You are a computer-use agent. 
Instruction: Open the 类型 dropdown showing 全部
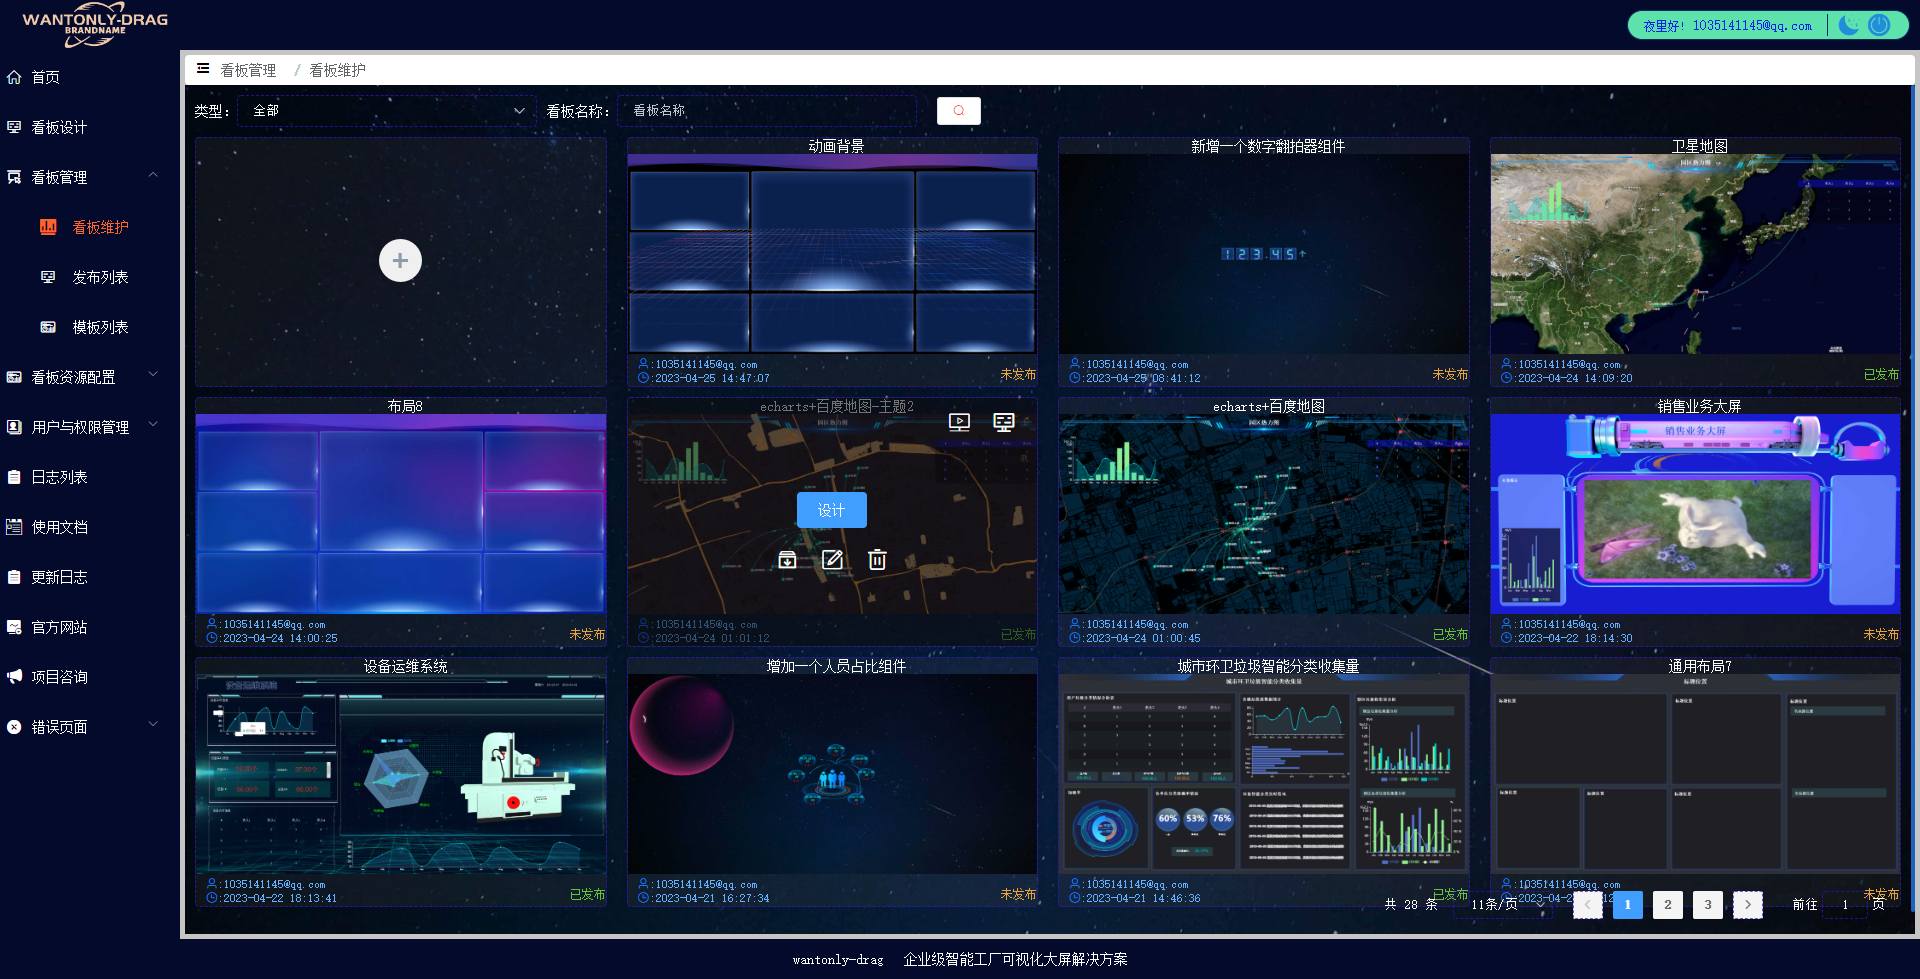point(388,111)
